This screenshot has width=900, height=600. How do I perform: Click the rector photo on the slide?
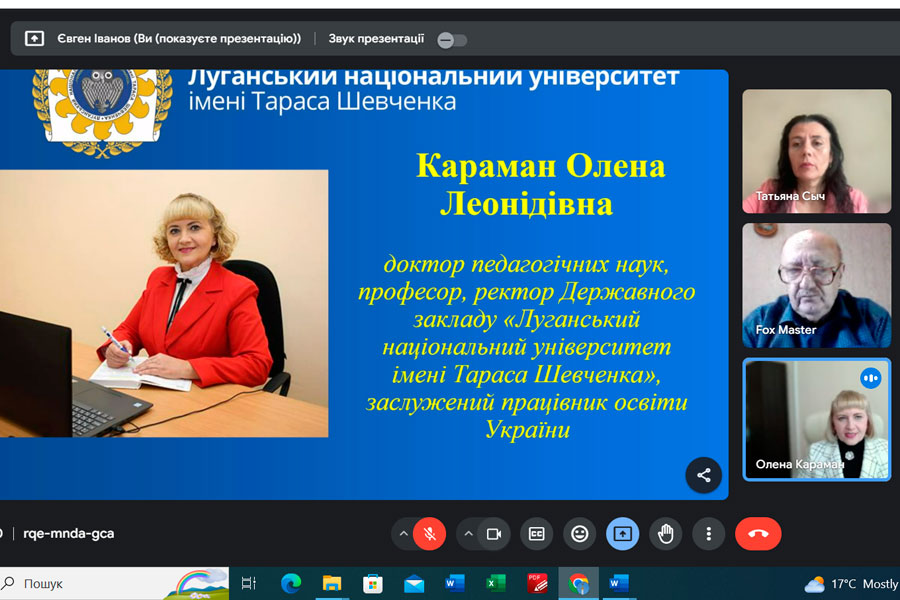tap(164, 303)
